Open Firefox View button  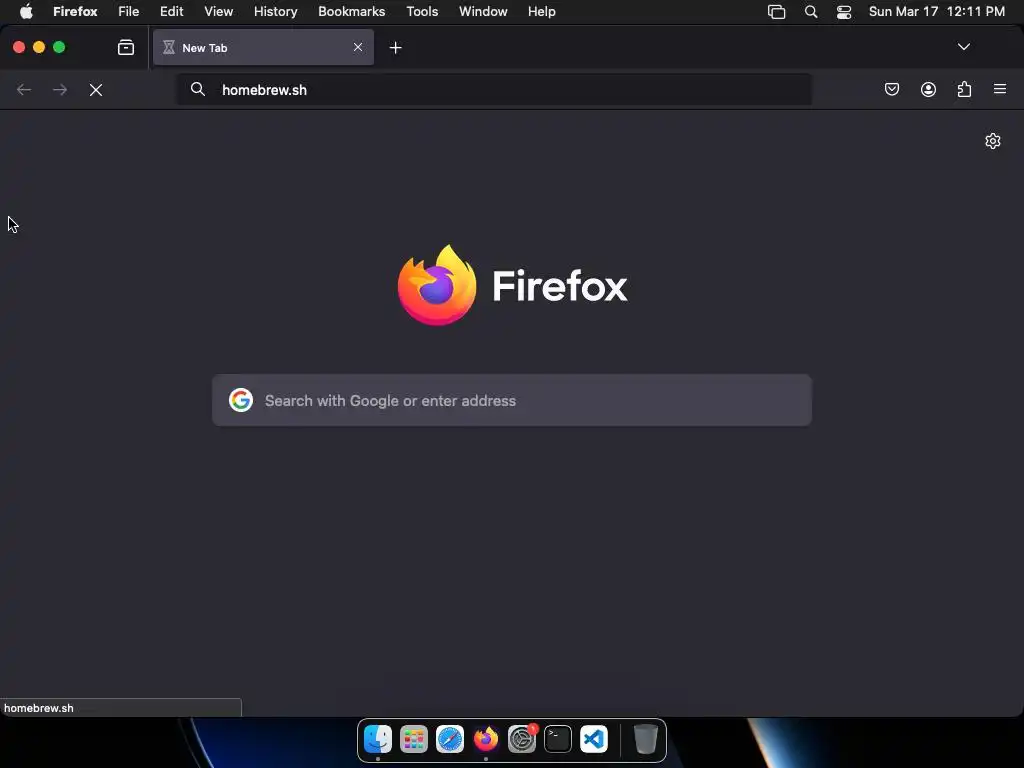[x=126, y=48]
